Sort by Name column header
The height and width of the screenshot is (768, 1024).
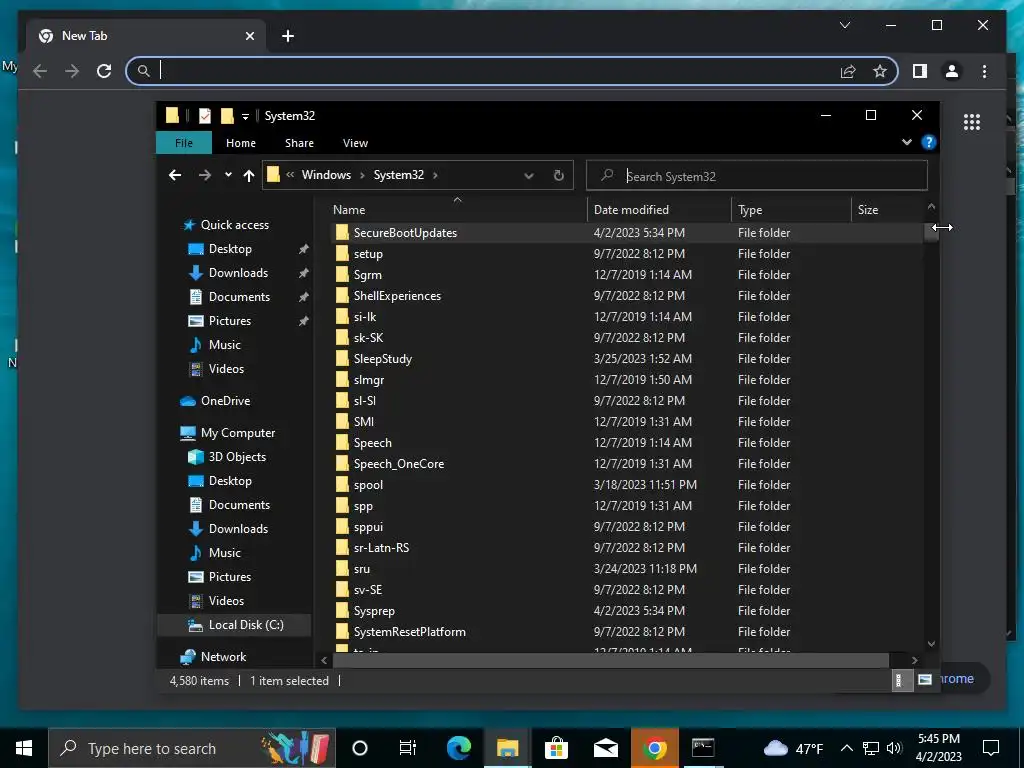[349, 210]
